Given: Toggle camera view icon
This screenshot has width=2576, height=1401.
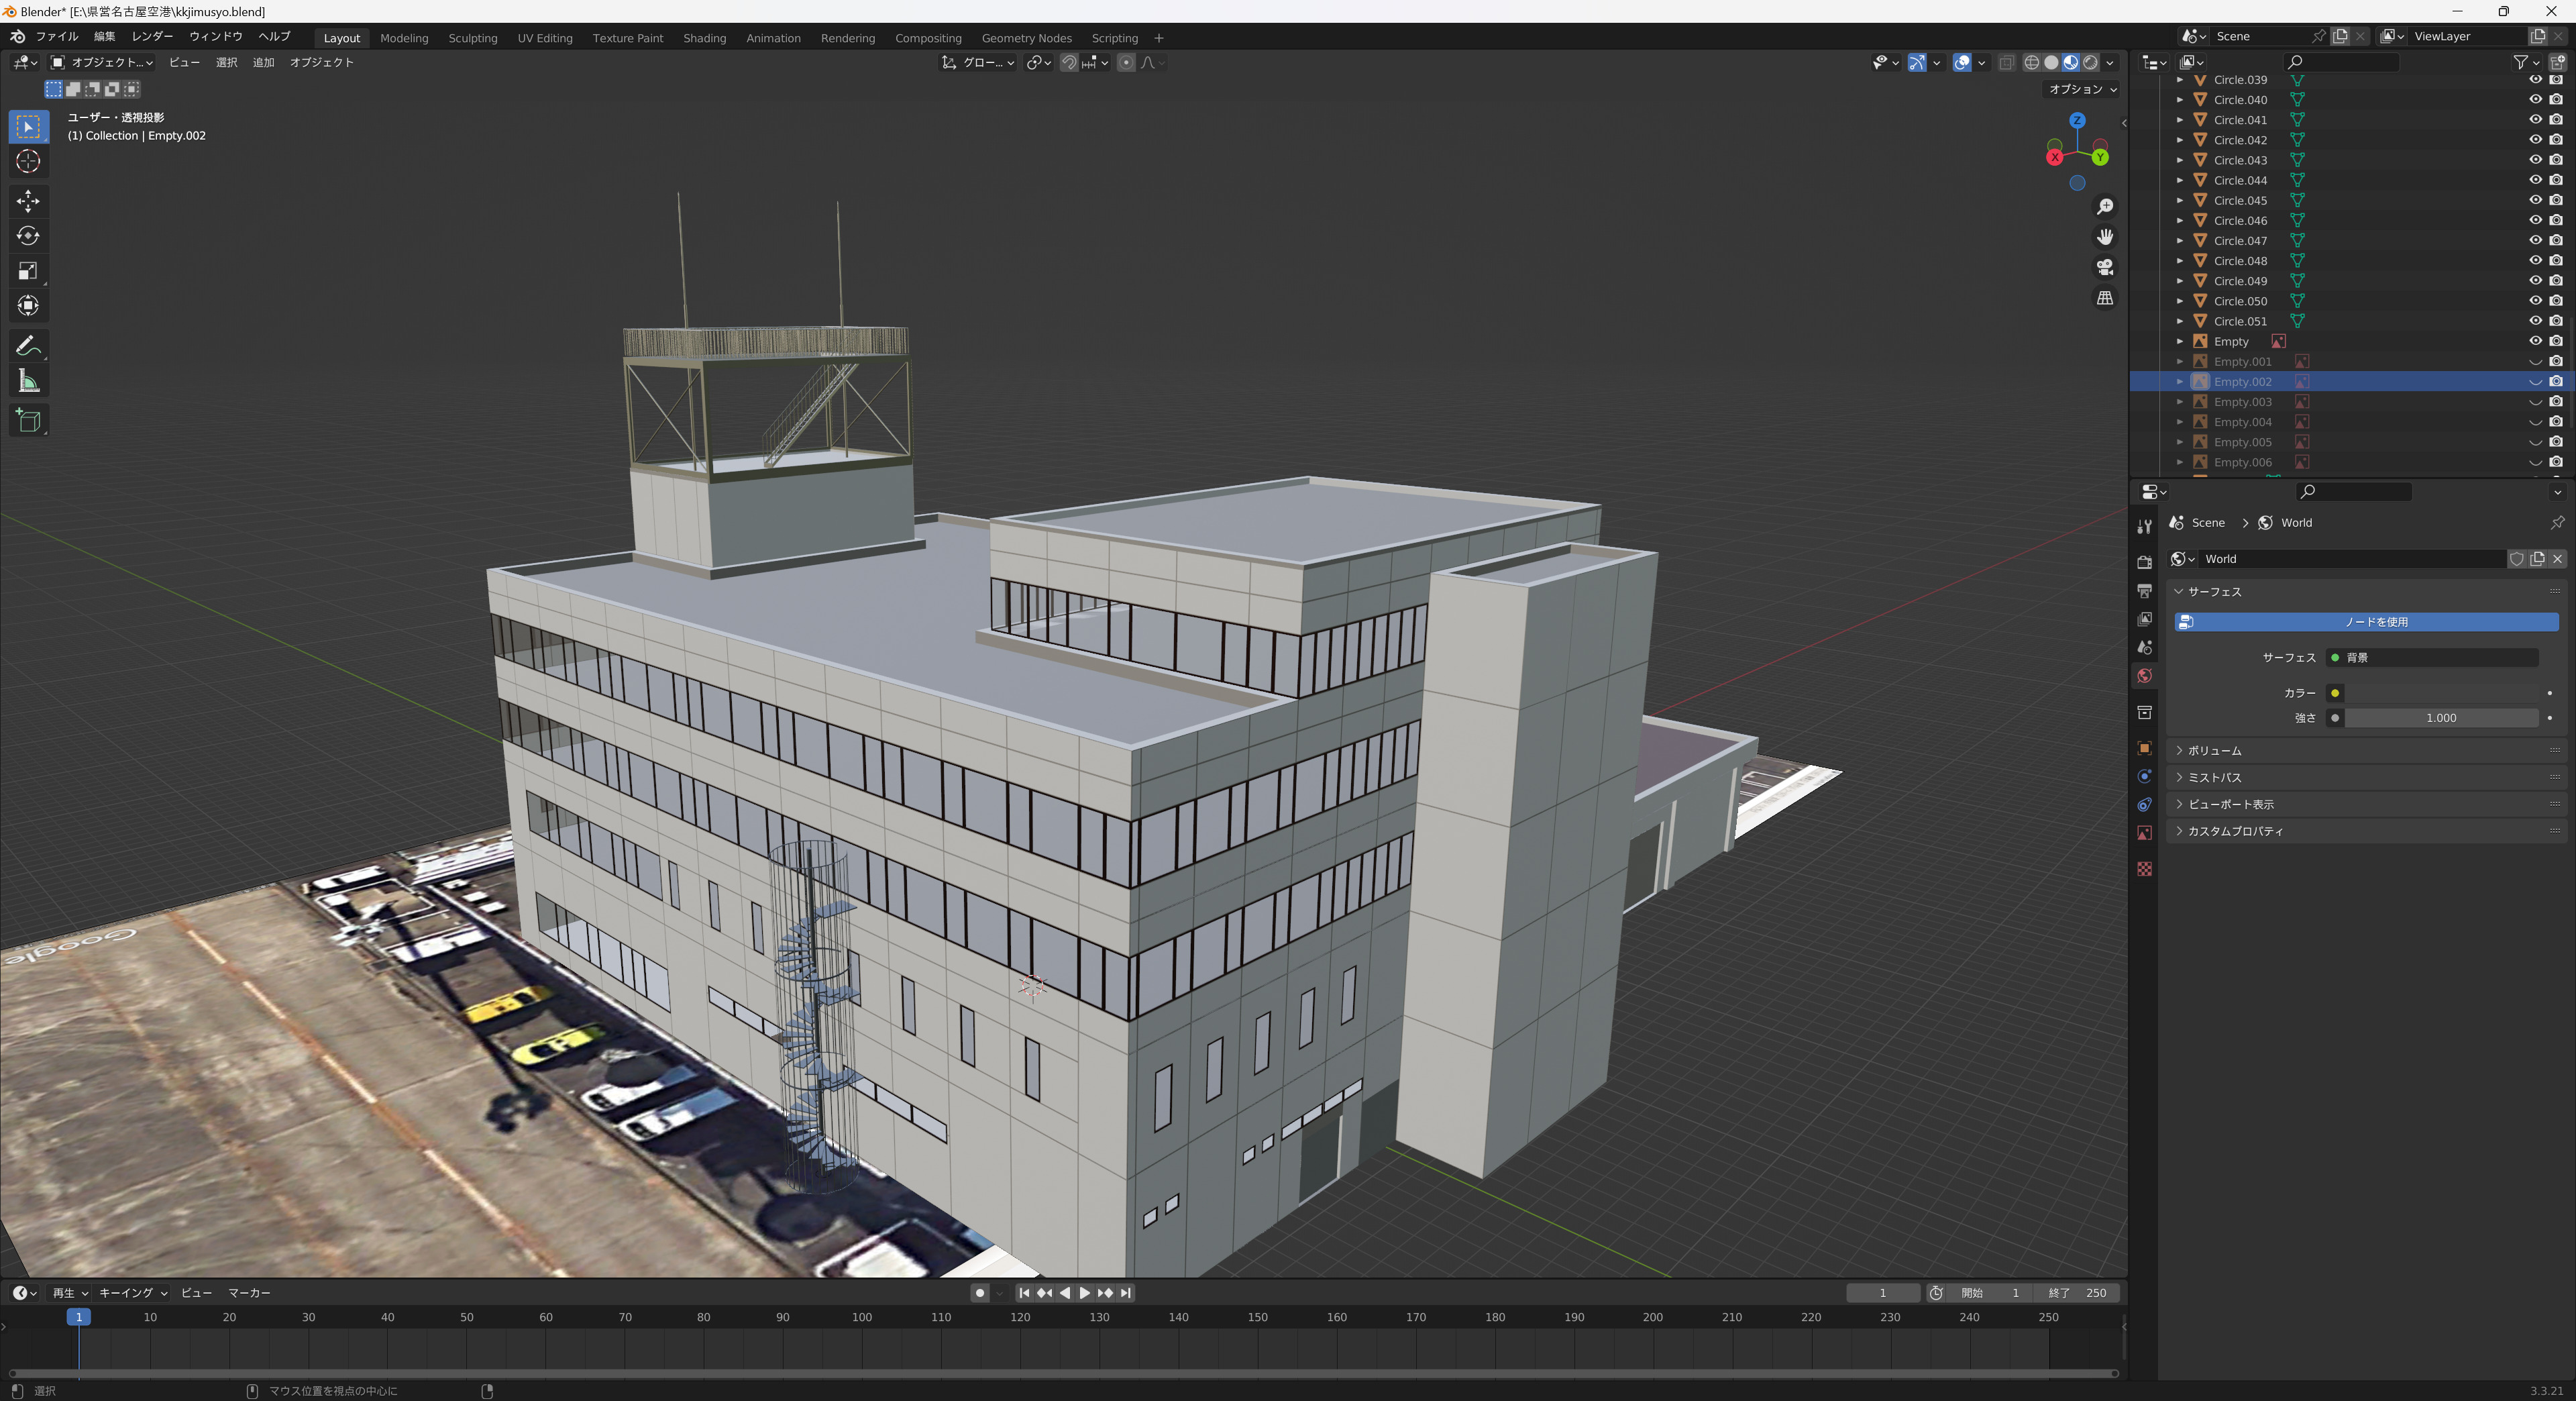Looking at the screenshot, I should (2105, 267).
